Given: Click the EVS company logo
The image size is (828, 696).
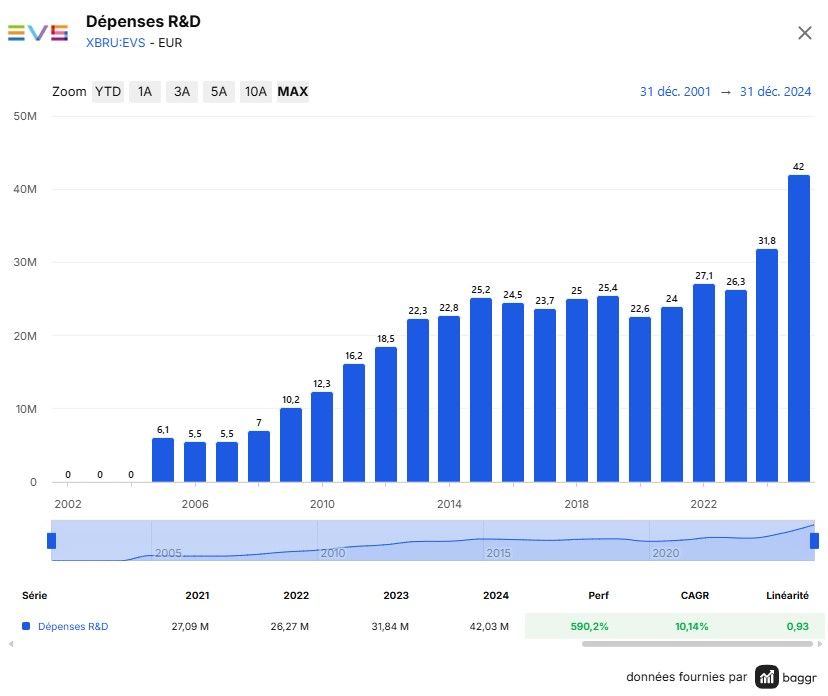Looking at the screenshot, I should 37,33.
